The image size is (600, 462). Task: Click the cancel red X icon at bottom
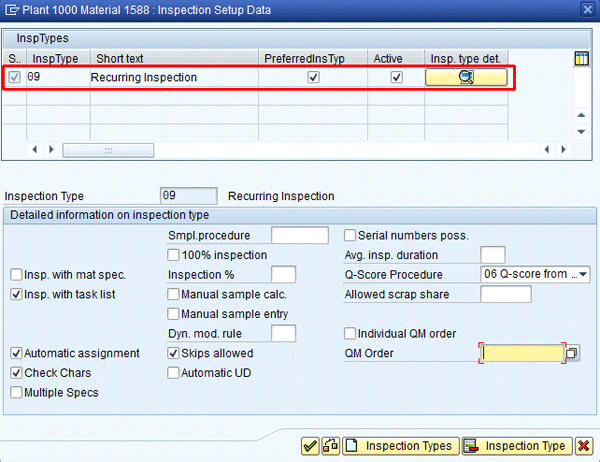pos(583,446)
